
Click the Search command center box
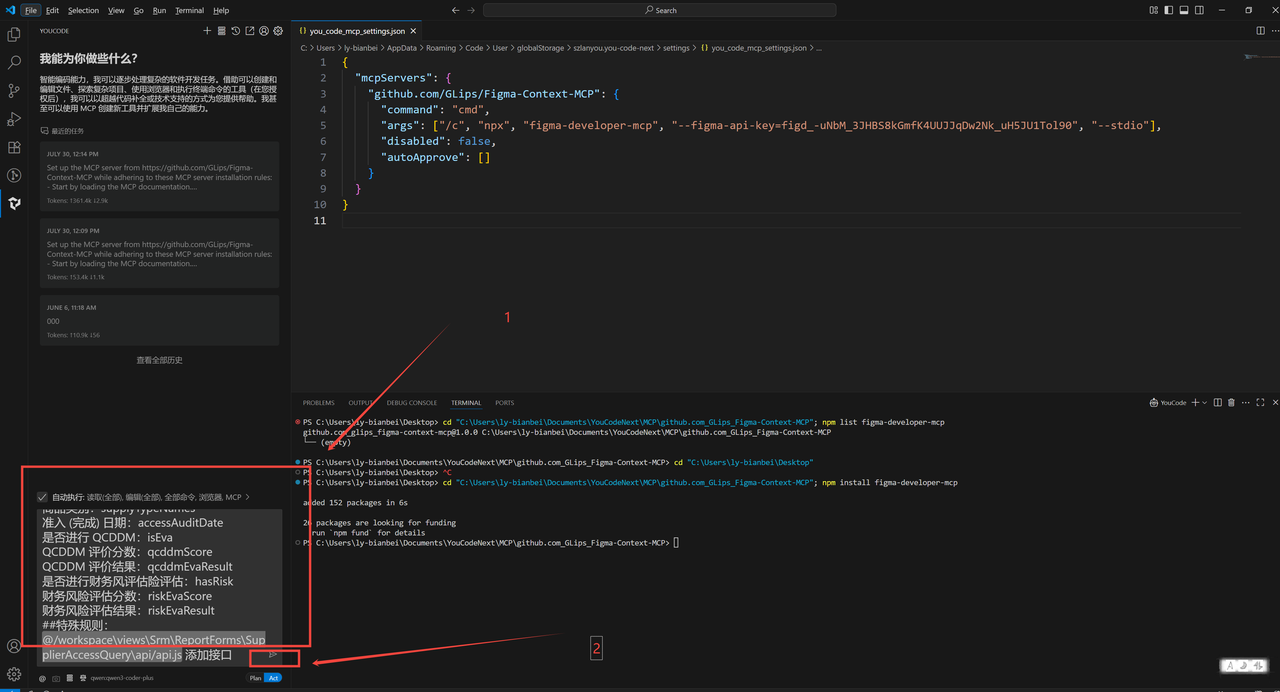[660, 10]
